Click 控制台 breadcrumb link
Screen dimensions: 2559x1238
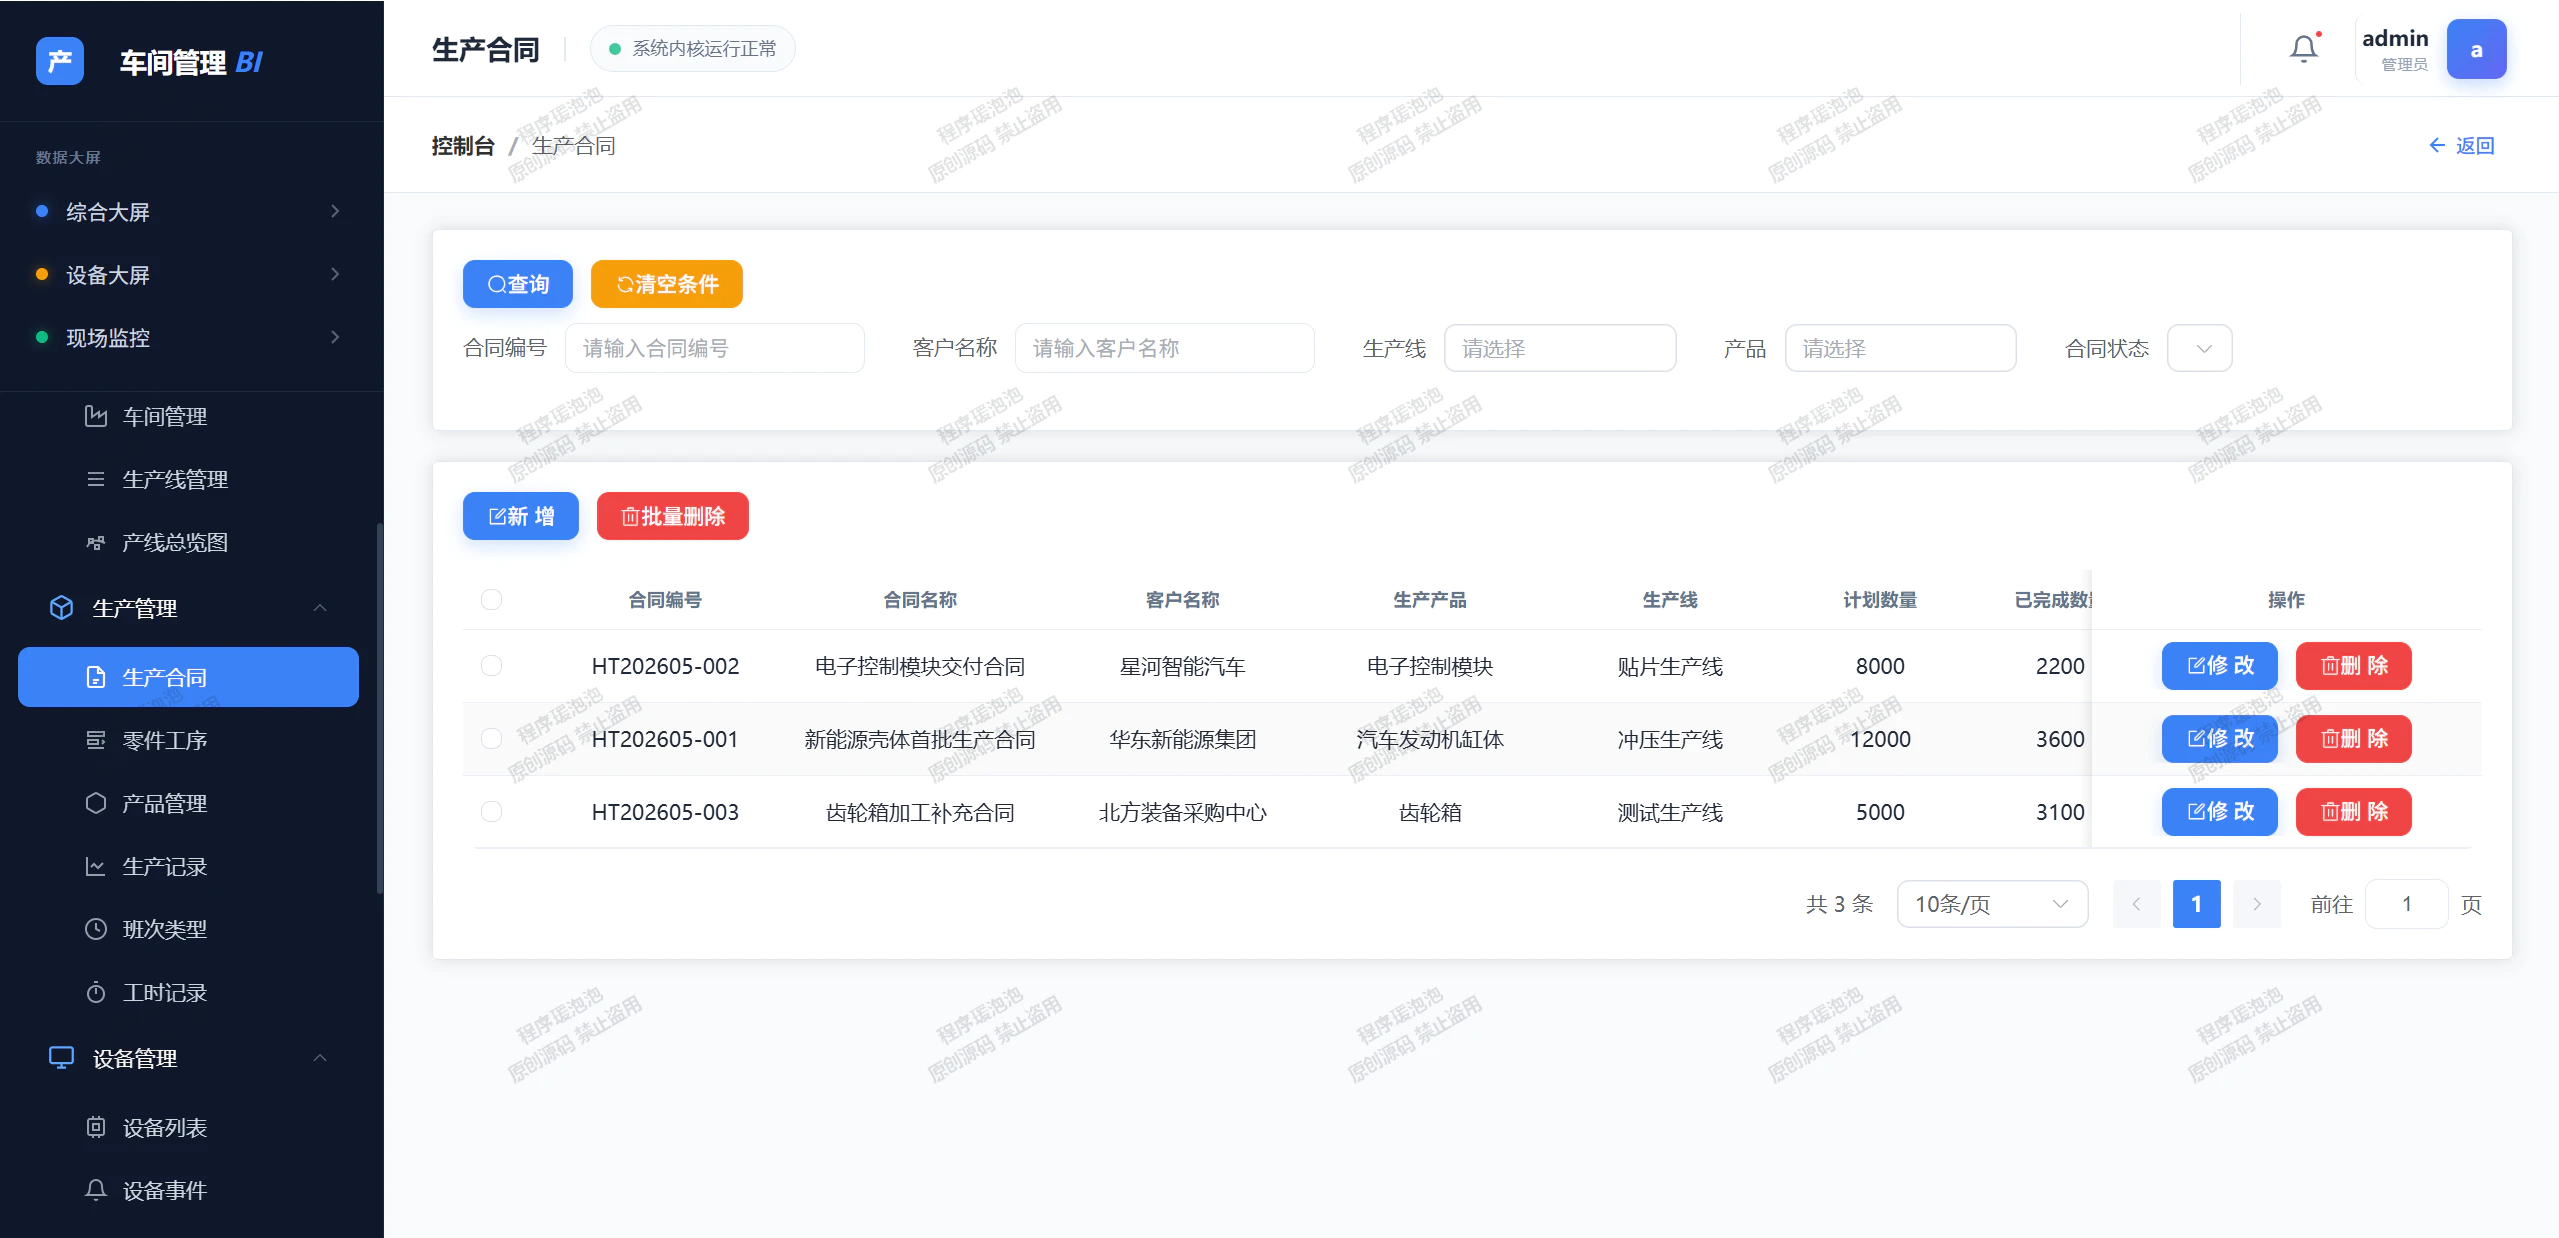tap(463, 146)
